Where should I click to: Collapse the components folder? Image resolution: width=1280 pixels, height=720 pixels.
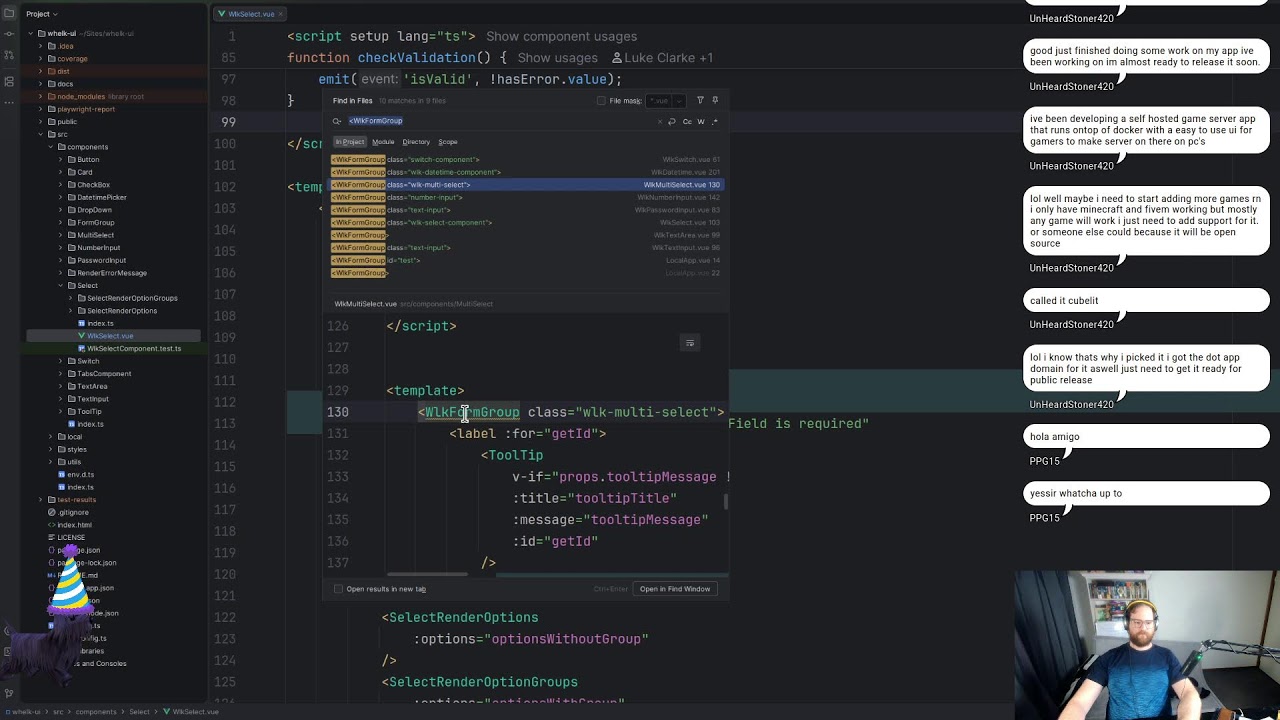click(50, 147)
